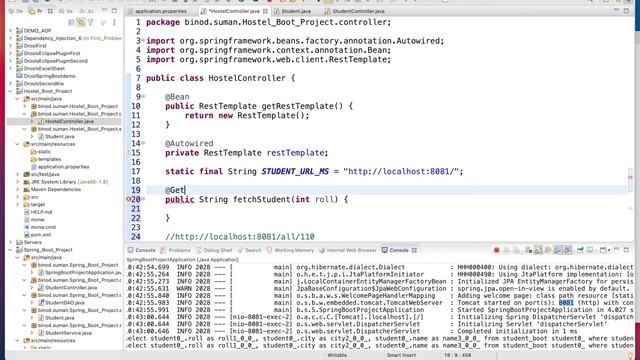Click Smart Insert status bar entry
The width and height of the screenshot is (640, 360).
pos(401,355)
